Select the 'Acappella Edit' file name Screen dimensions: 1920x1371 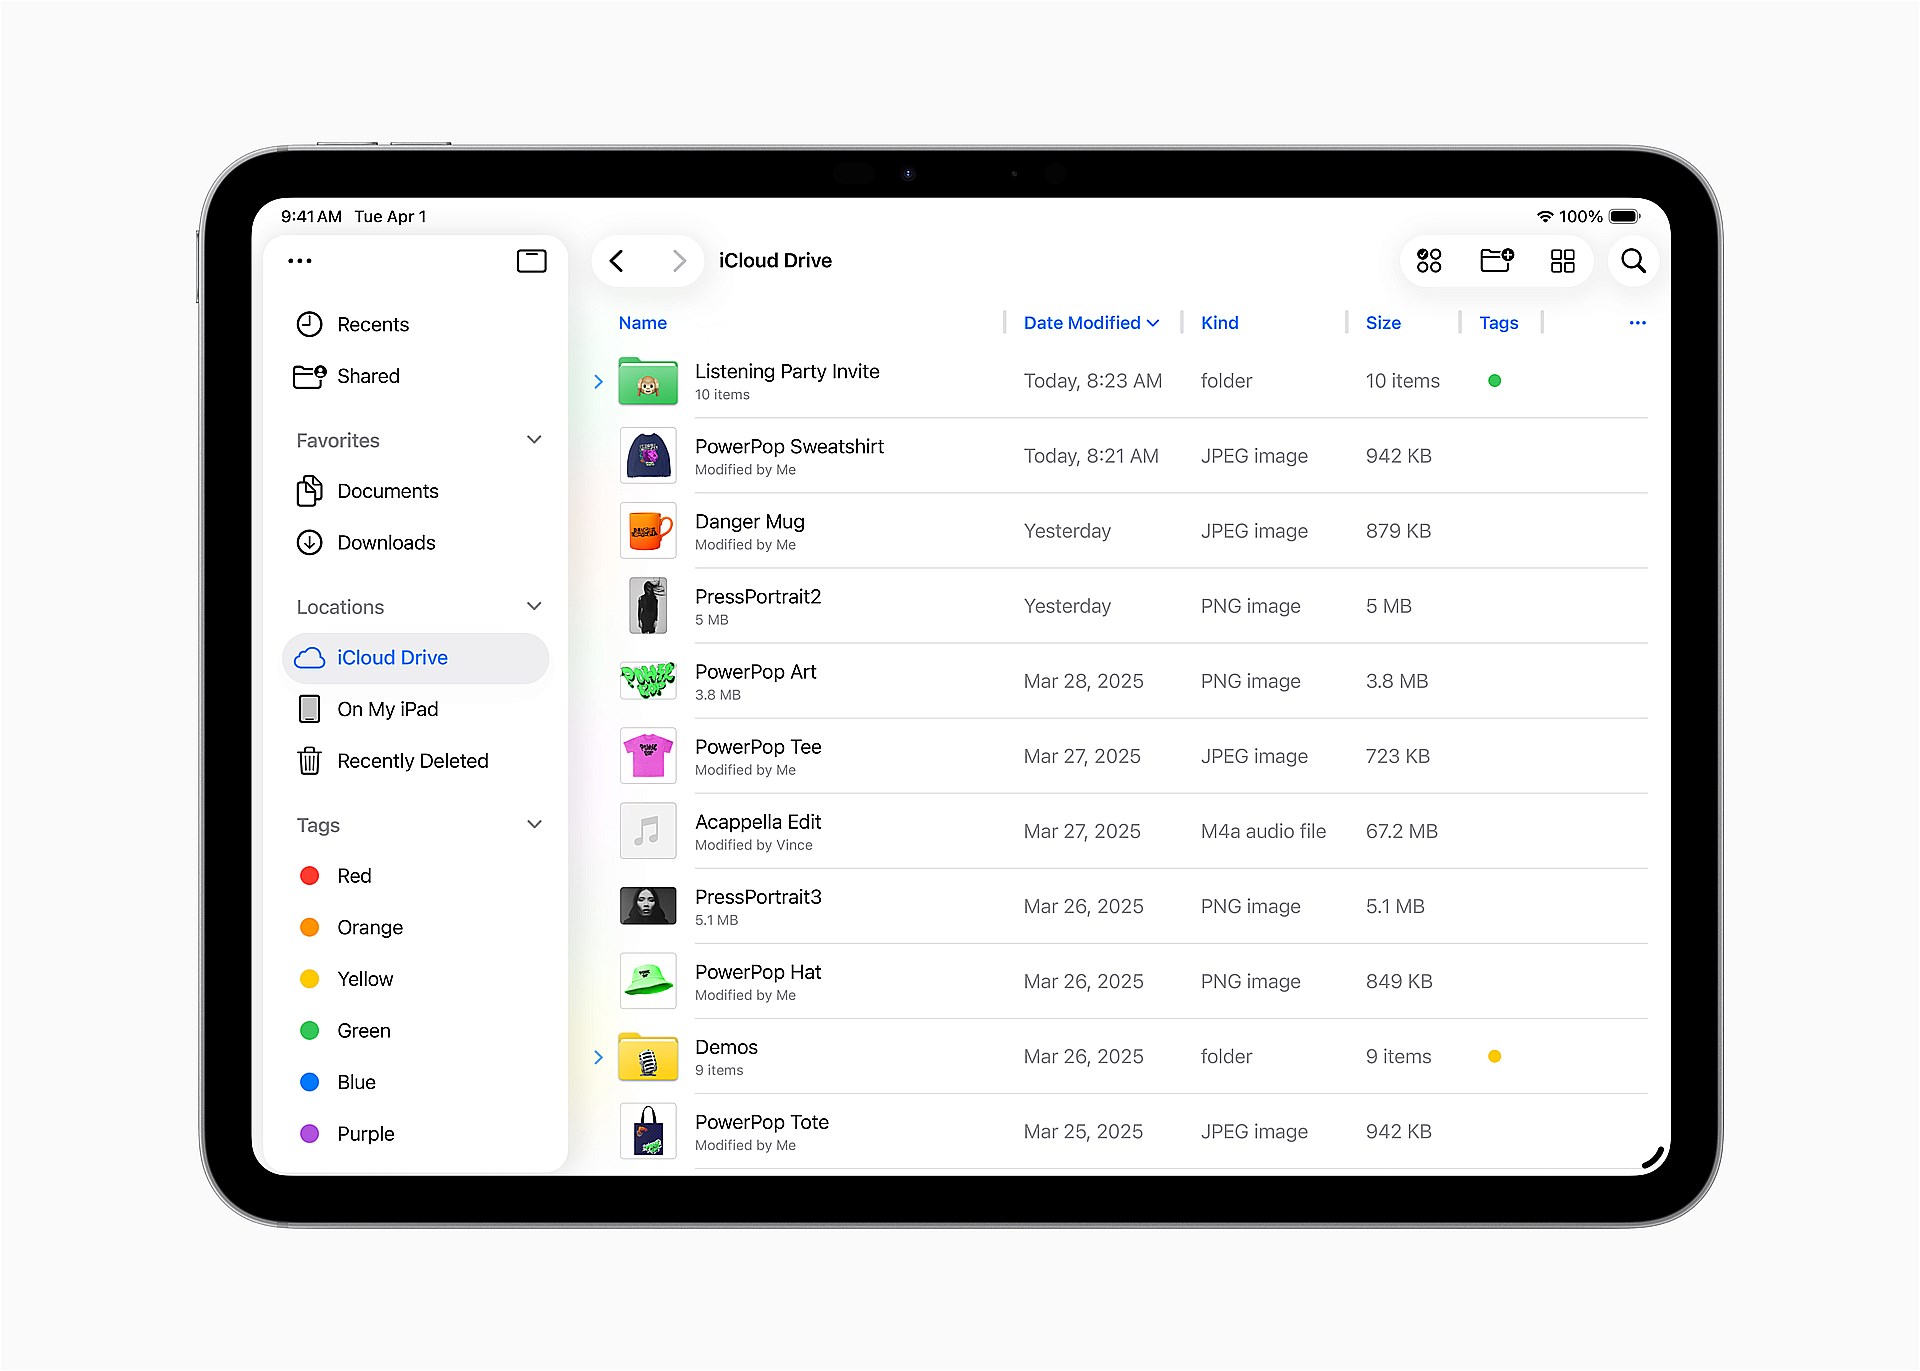(x=758, y=822)
